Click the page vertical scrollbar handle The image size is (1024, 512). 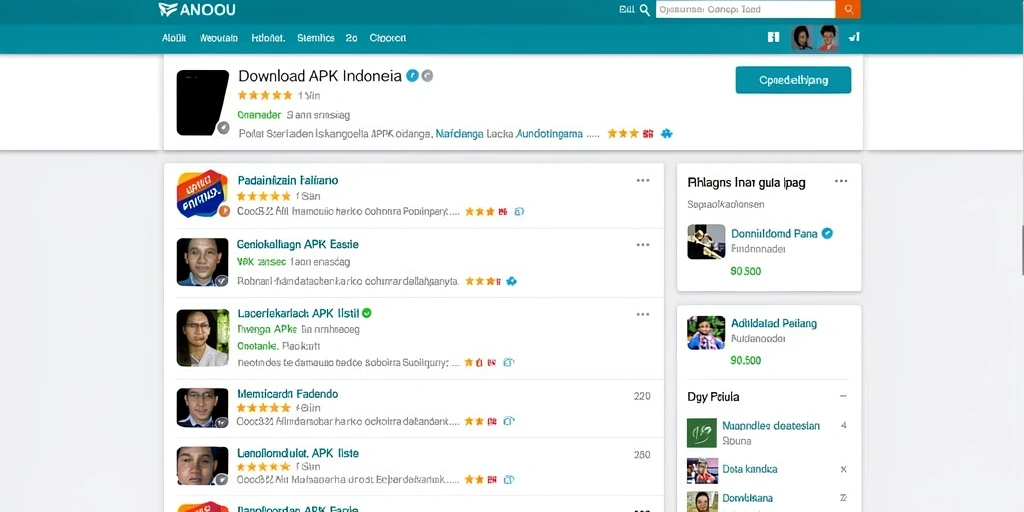coord(1022,249)
